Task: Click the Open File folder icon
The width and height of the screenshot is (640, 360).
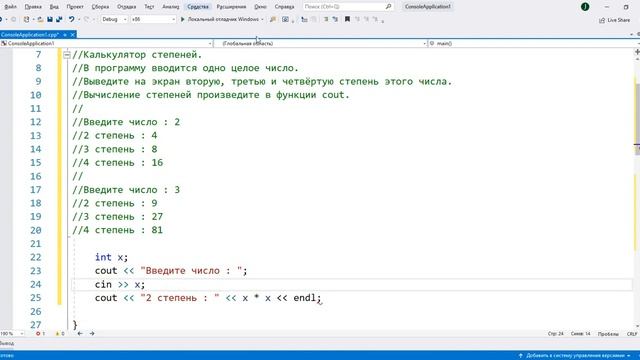Action: click(x=40, y=19)
